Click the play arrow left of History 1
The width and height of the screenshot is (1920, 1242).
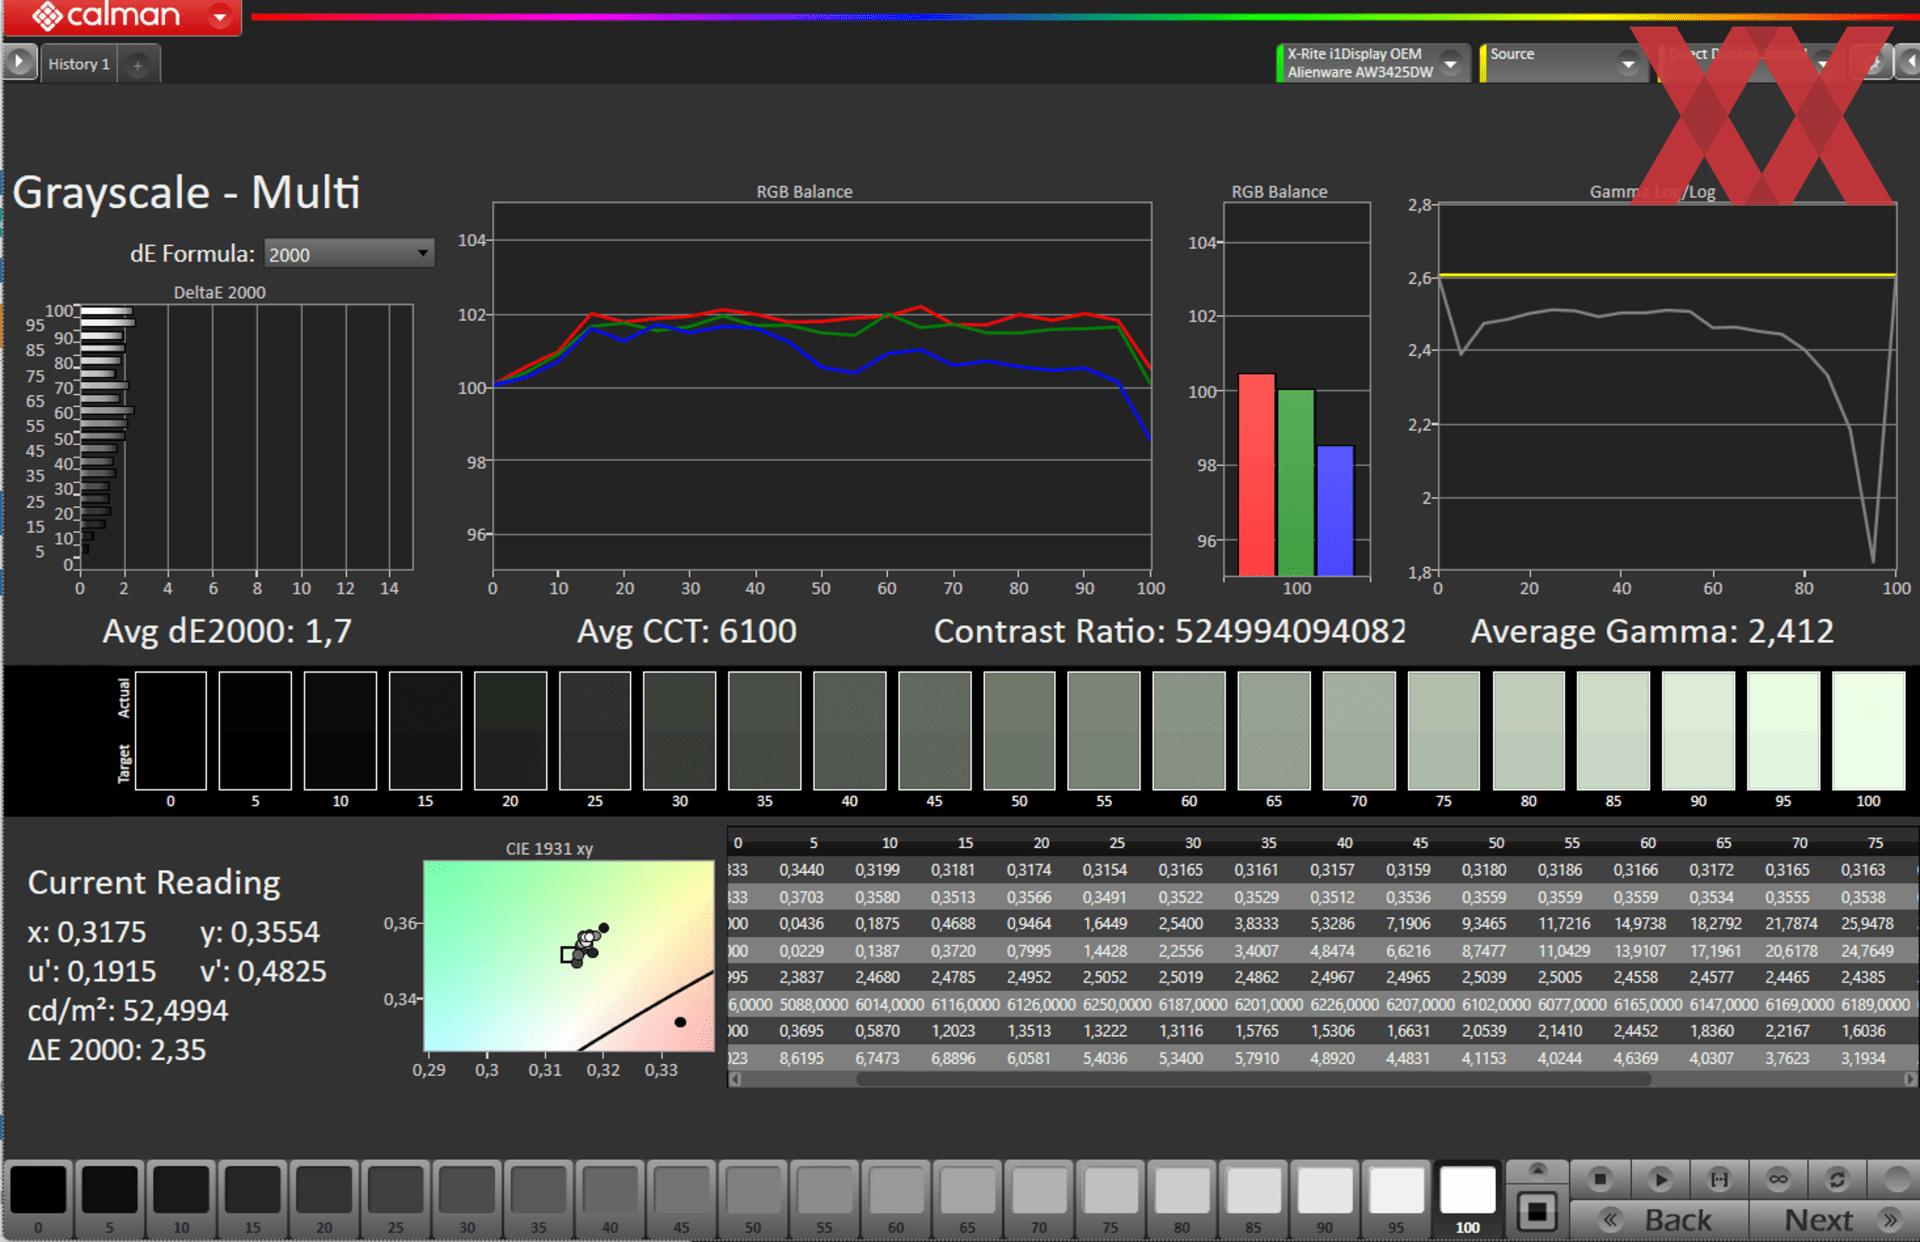19,62
